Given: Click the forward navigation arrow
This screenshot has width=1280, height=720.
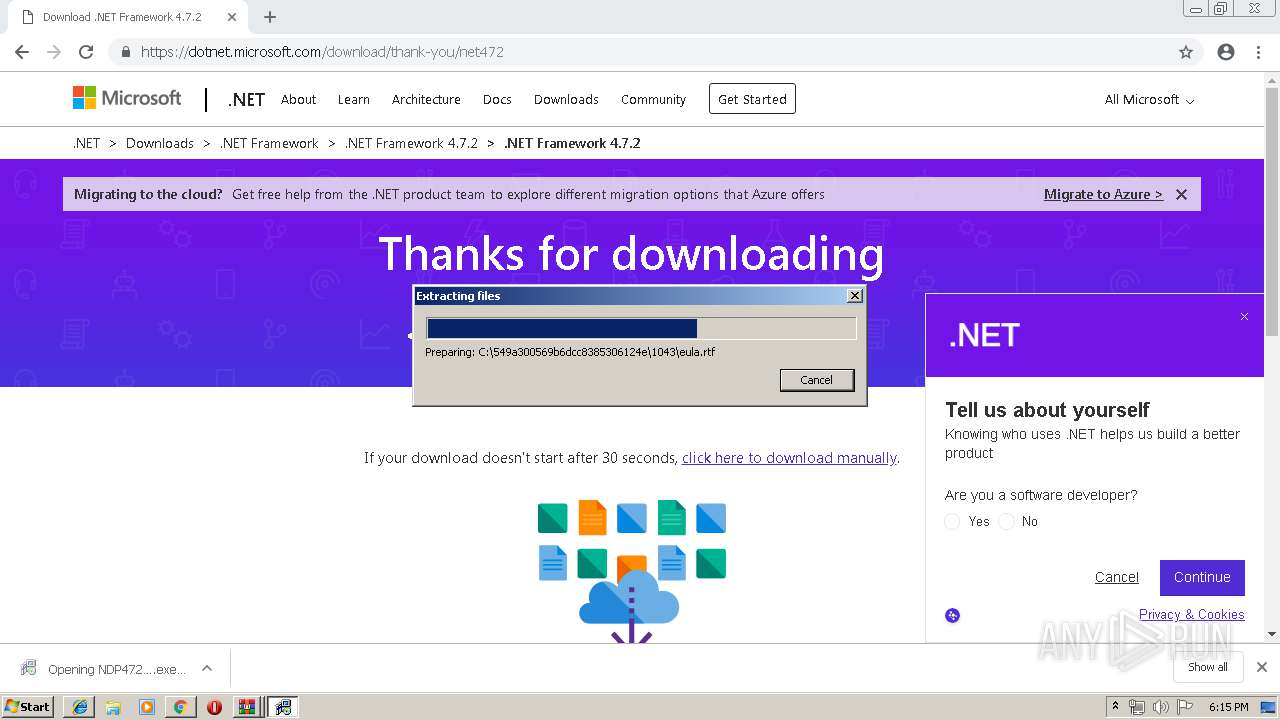Looking at the screenshot, I should click(54, 52).
